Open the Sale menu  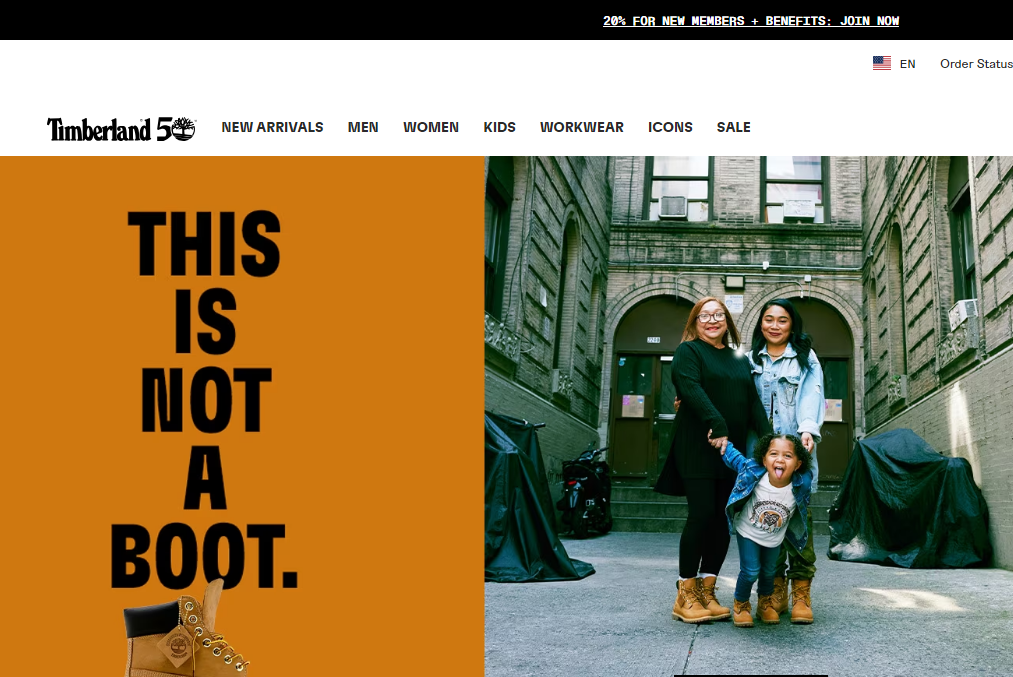(x=733, y=127)
